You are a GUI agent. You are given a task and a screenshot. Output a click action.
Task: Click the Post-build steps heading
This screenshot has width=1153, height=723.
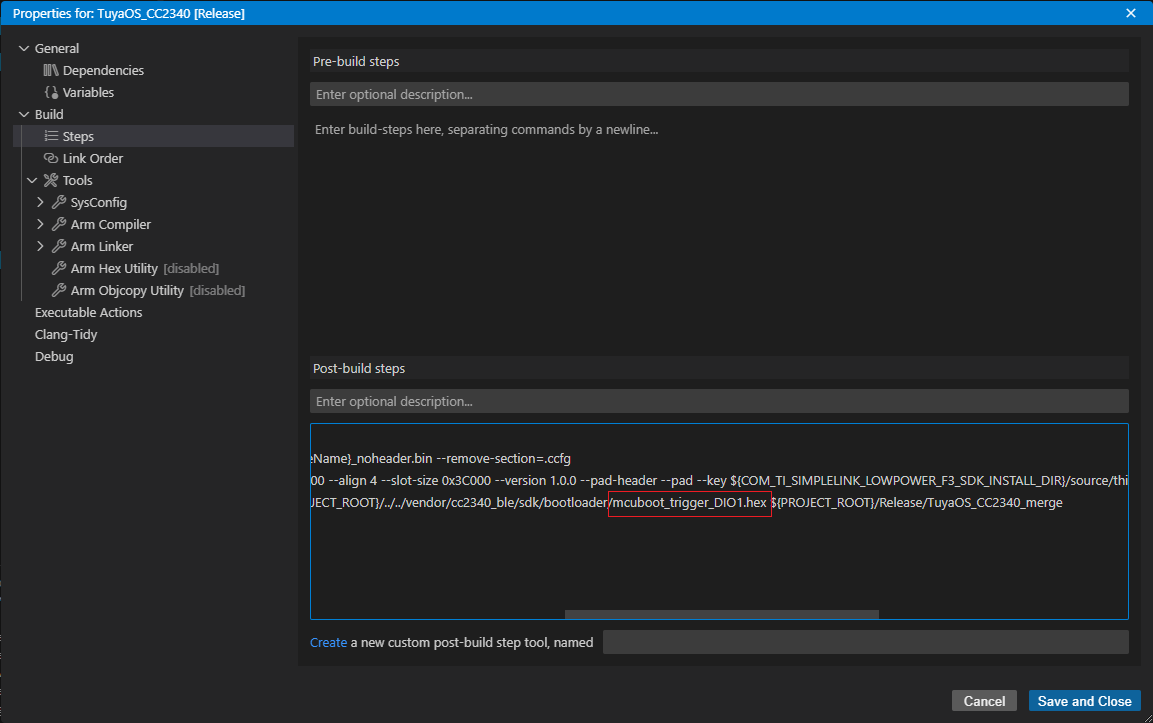tap(359, 368)
